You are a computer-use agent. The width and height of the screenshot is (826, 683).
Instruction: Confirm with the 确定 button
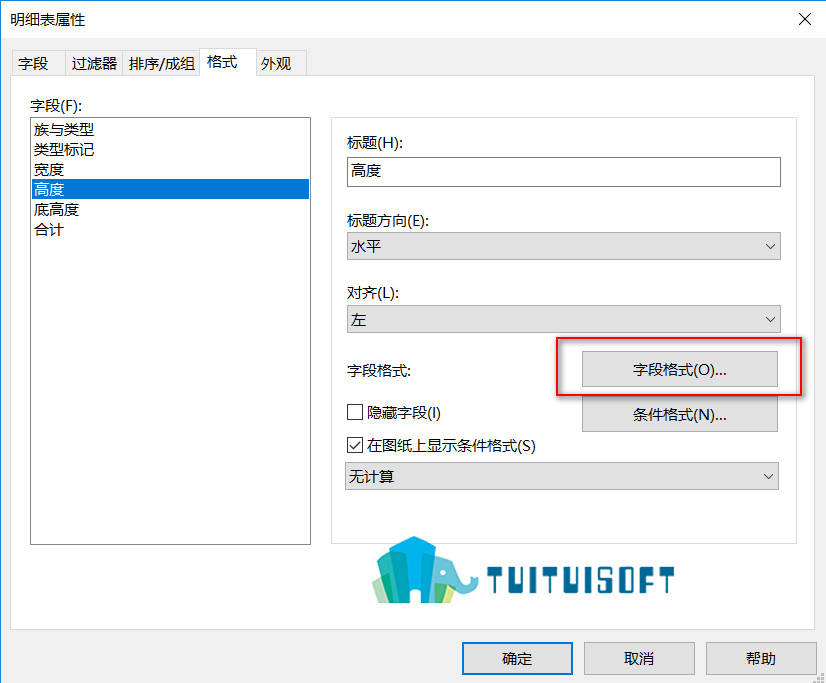tap(517, 658)
